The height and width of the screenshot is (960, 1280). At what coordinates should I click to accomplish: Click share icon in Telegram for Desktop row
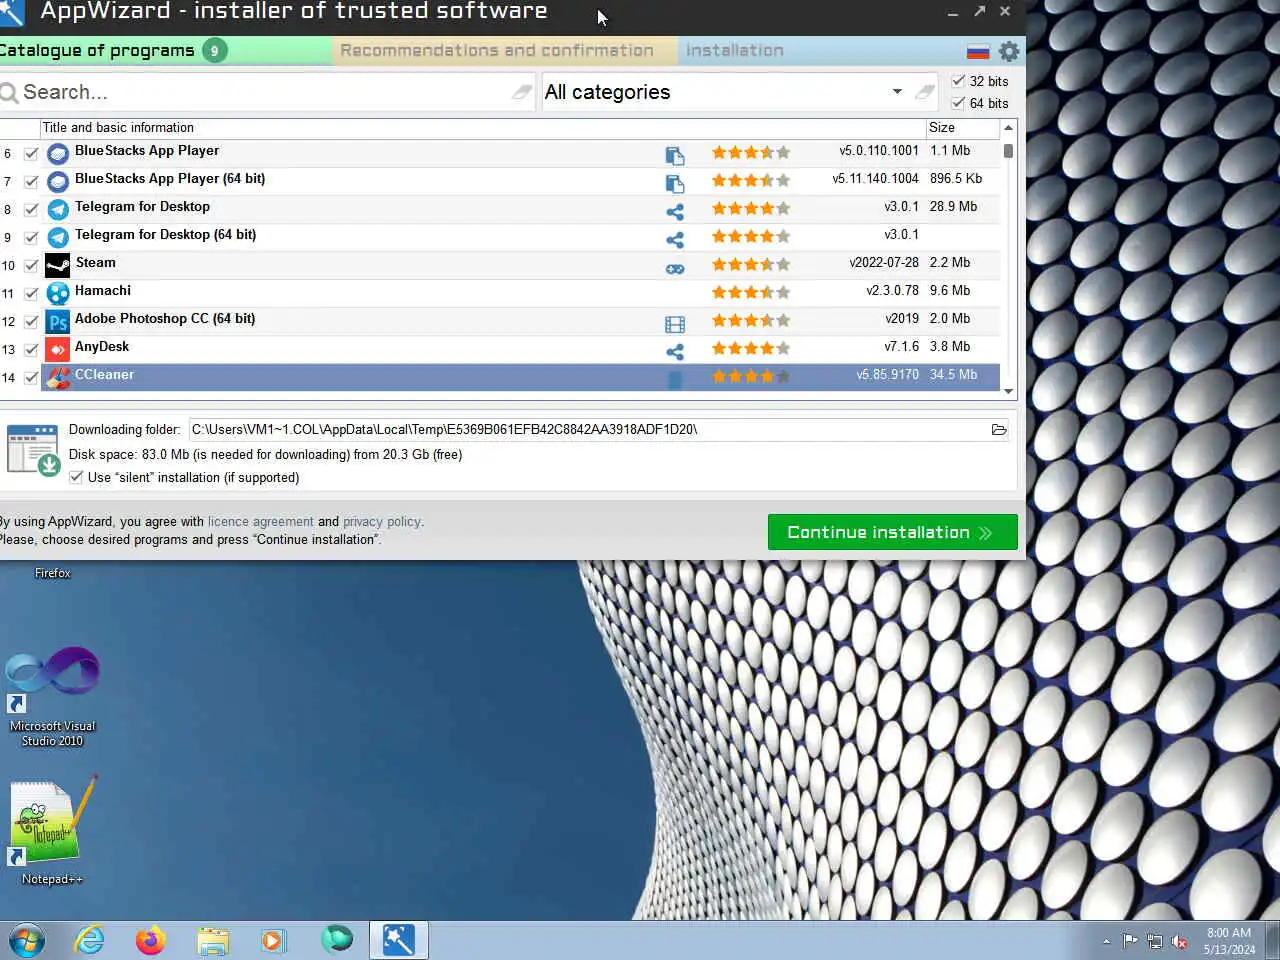(675, 212)
